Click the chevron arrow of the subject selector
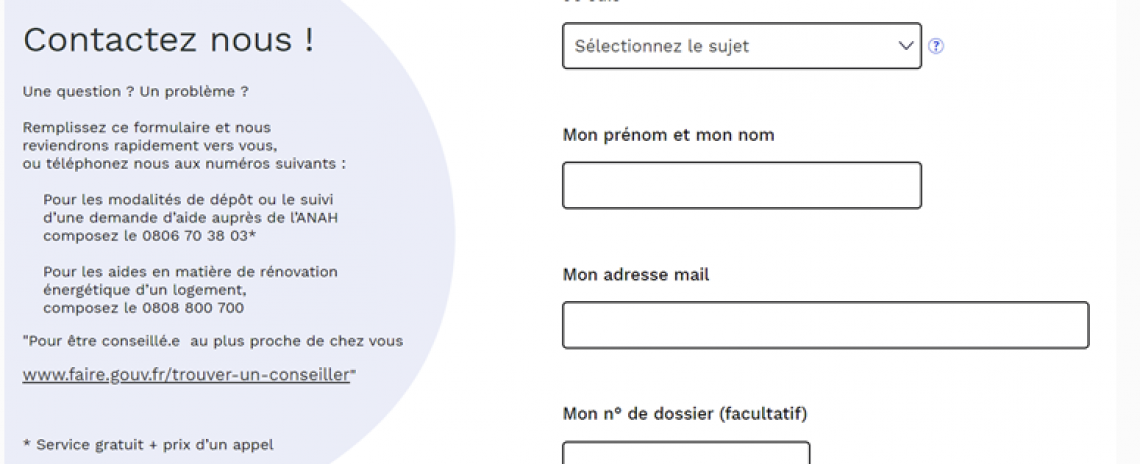The width and height of the screenshot is (1140, 464). tap(906, 46)
